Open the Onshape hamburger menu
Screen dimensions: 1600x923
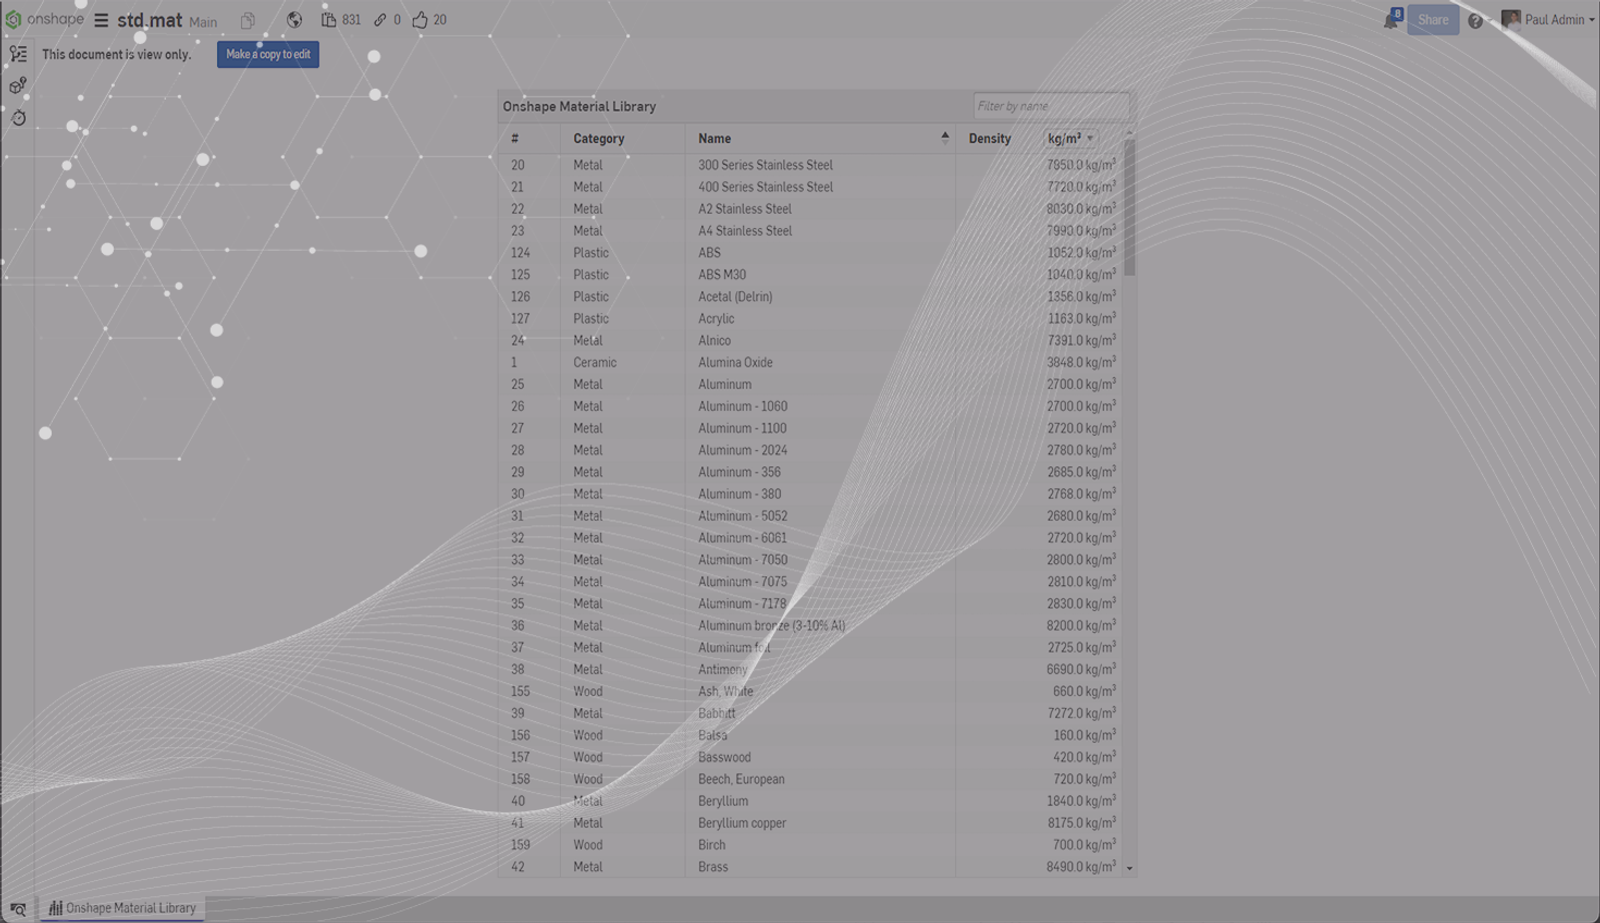point(101,20)
